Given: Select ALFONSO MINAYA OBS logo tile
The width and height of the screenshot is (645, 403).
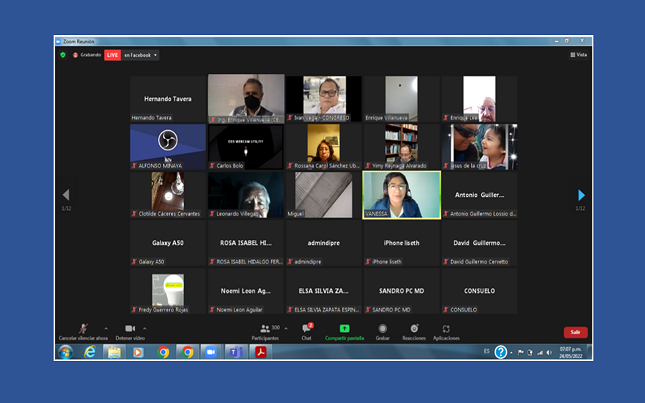Looking at the screenshot, I should click(168, 147).
